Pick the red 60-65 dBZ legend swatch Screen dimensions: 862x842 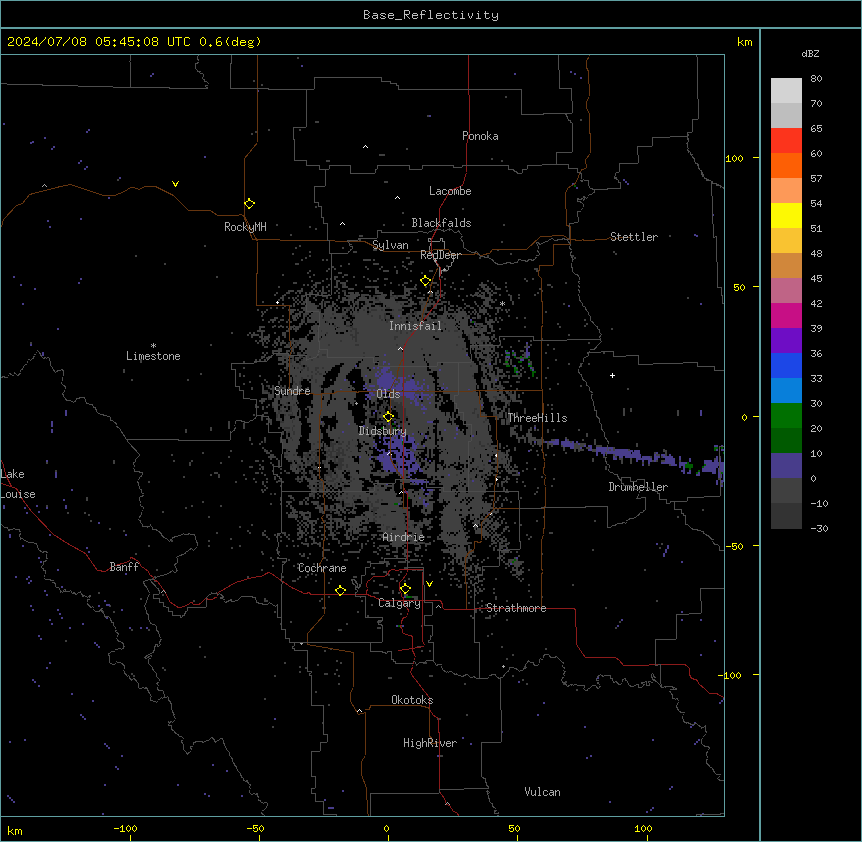(x=786, y=141)
